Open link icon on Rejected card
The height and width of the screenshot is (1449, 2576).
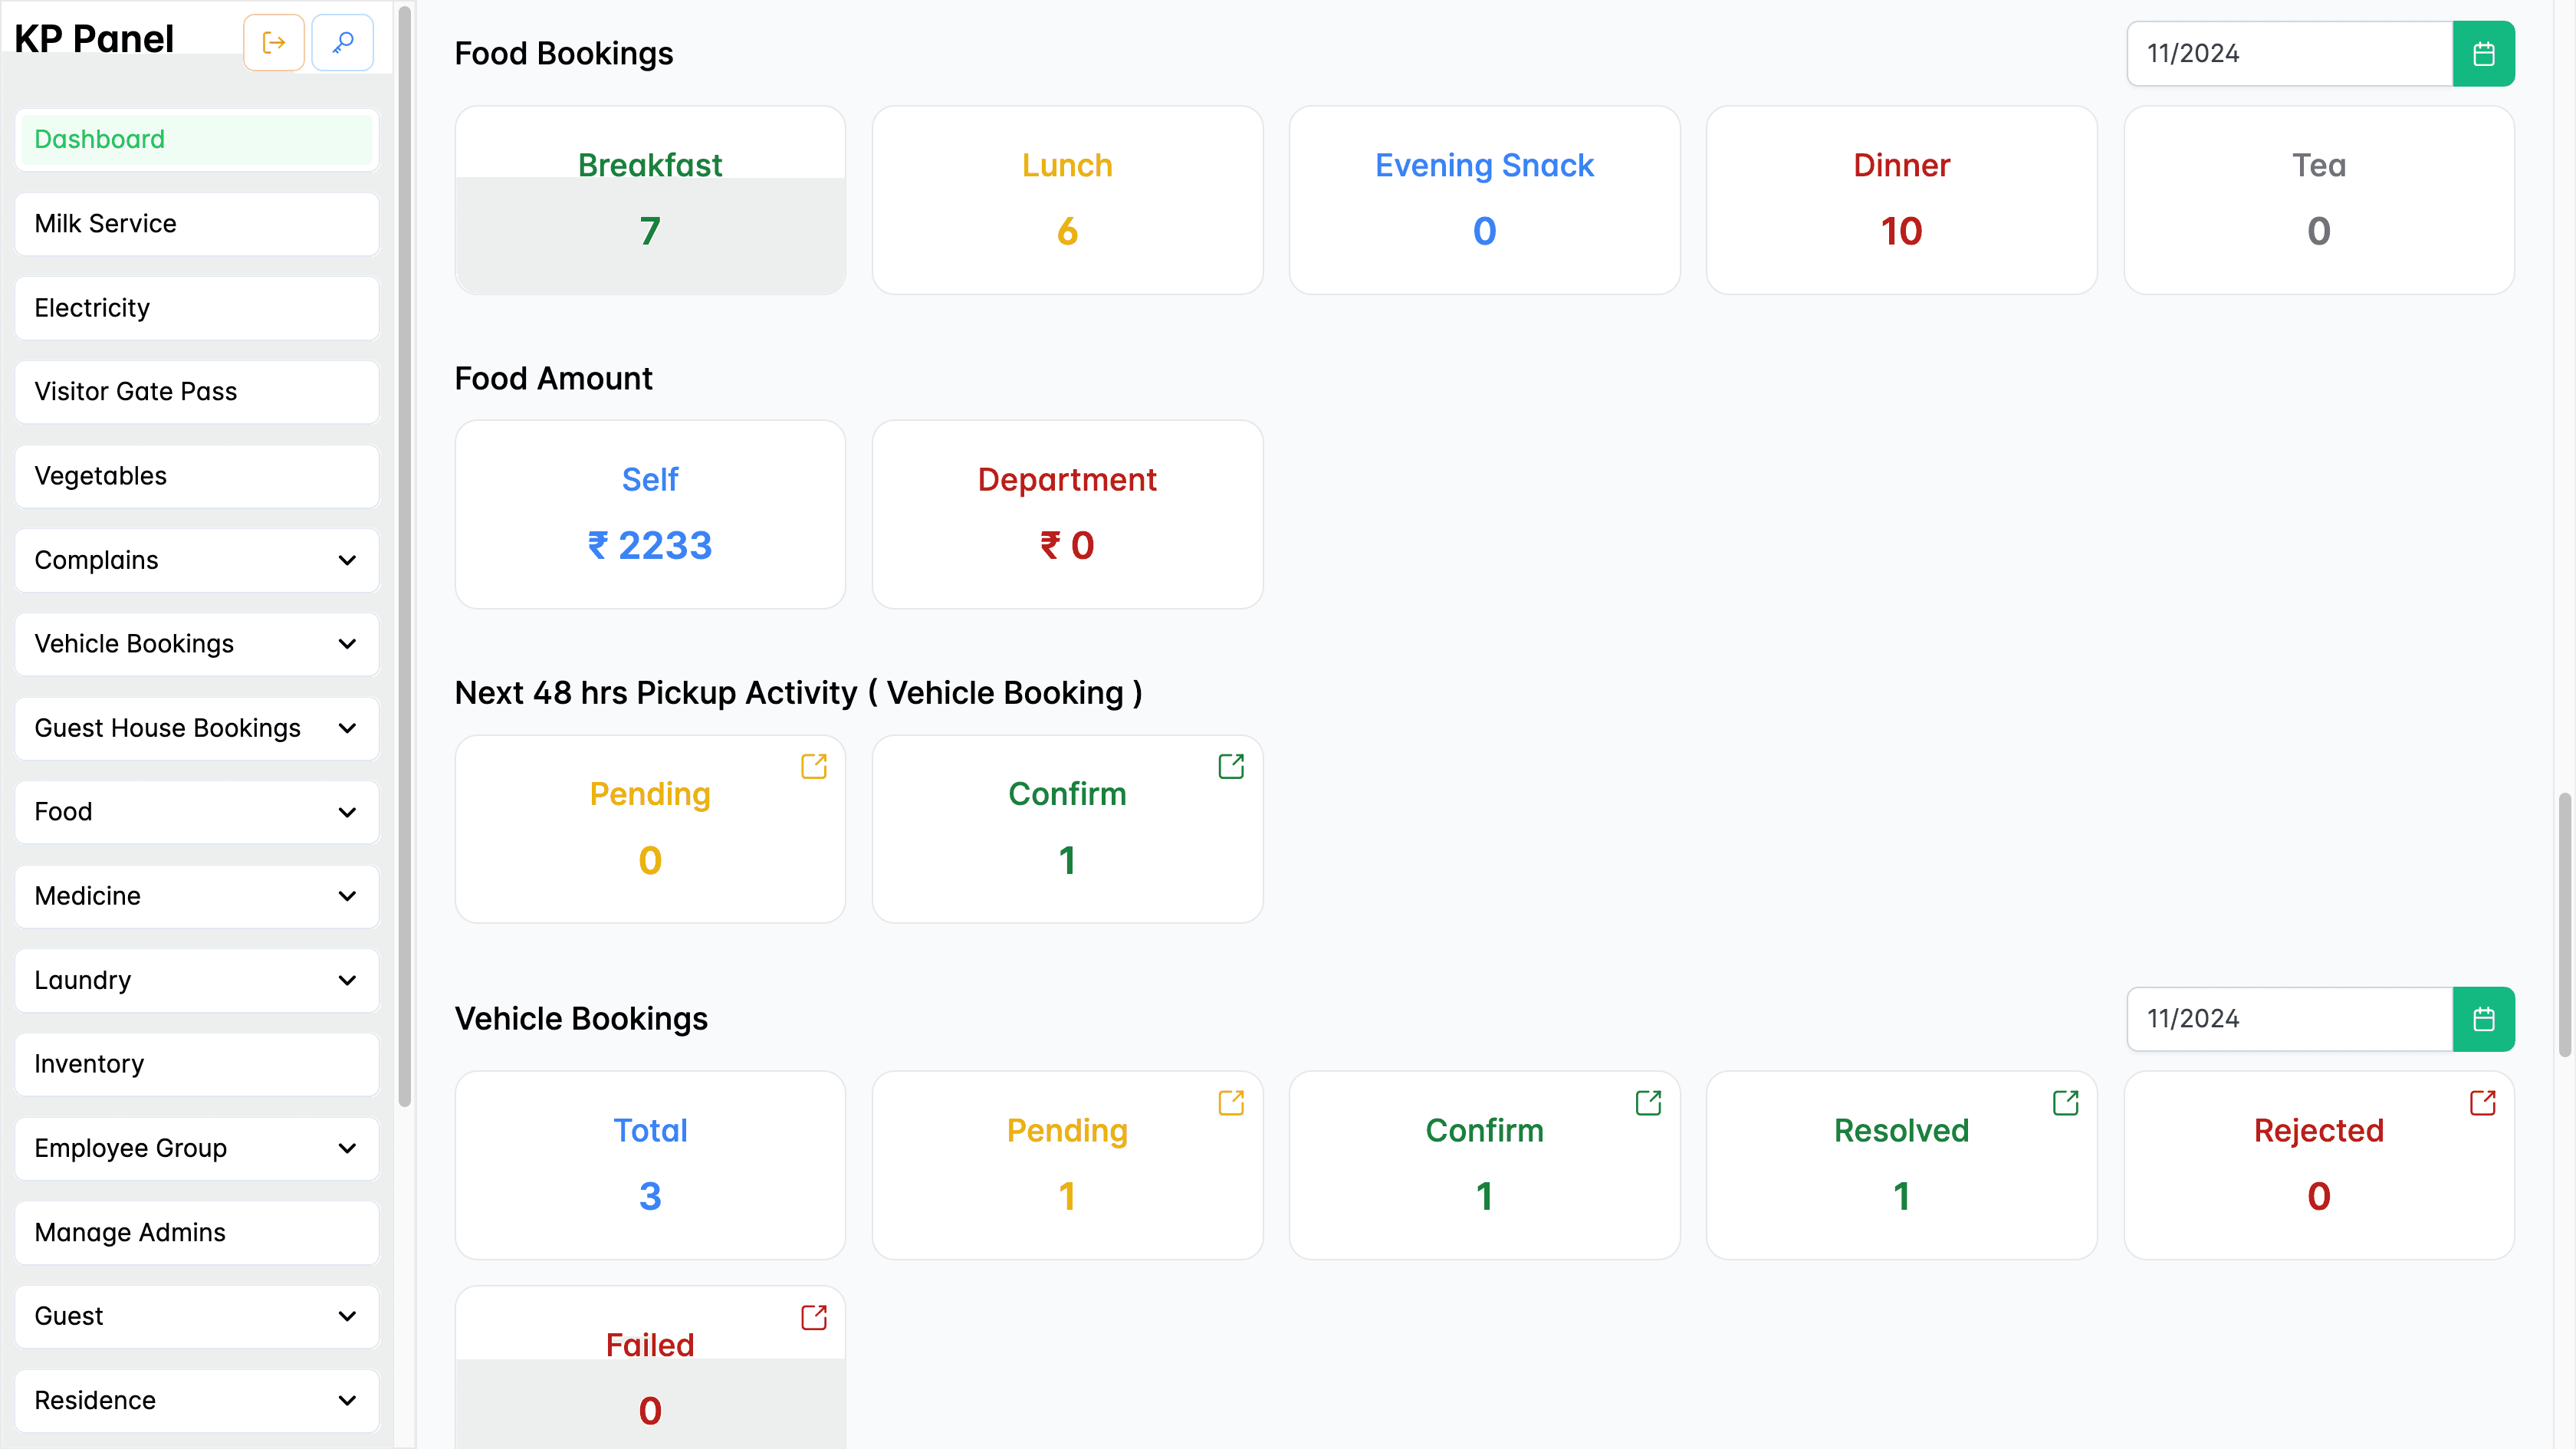click(x=2482, y=1102)
